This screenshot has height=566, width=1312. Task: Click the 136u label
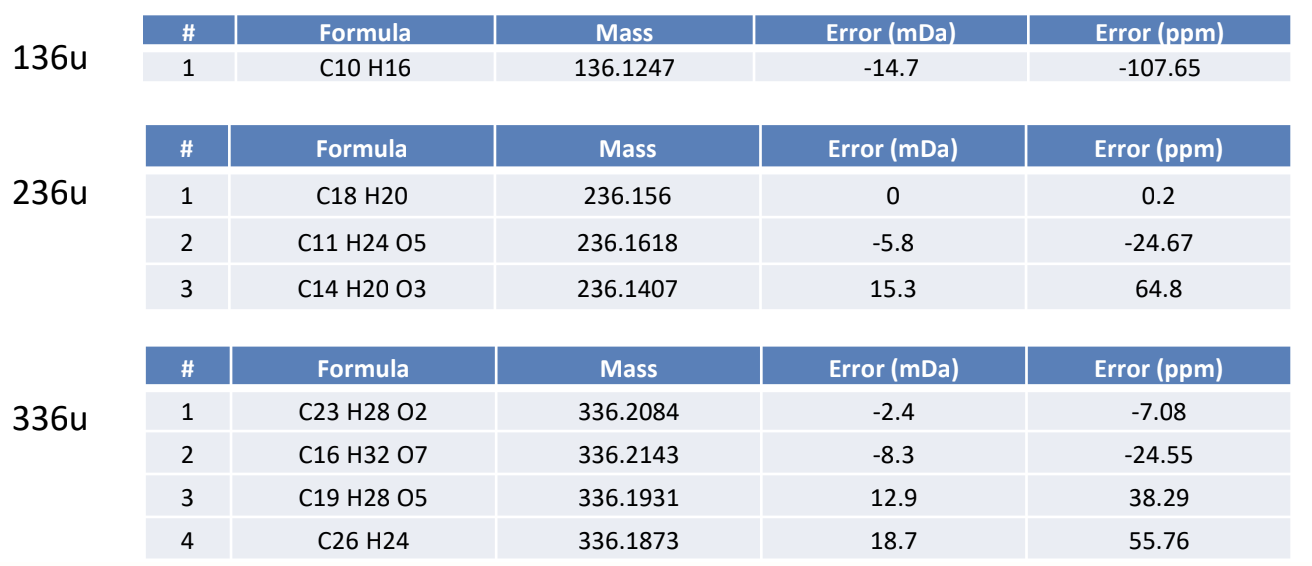pos(50,59)
